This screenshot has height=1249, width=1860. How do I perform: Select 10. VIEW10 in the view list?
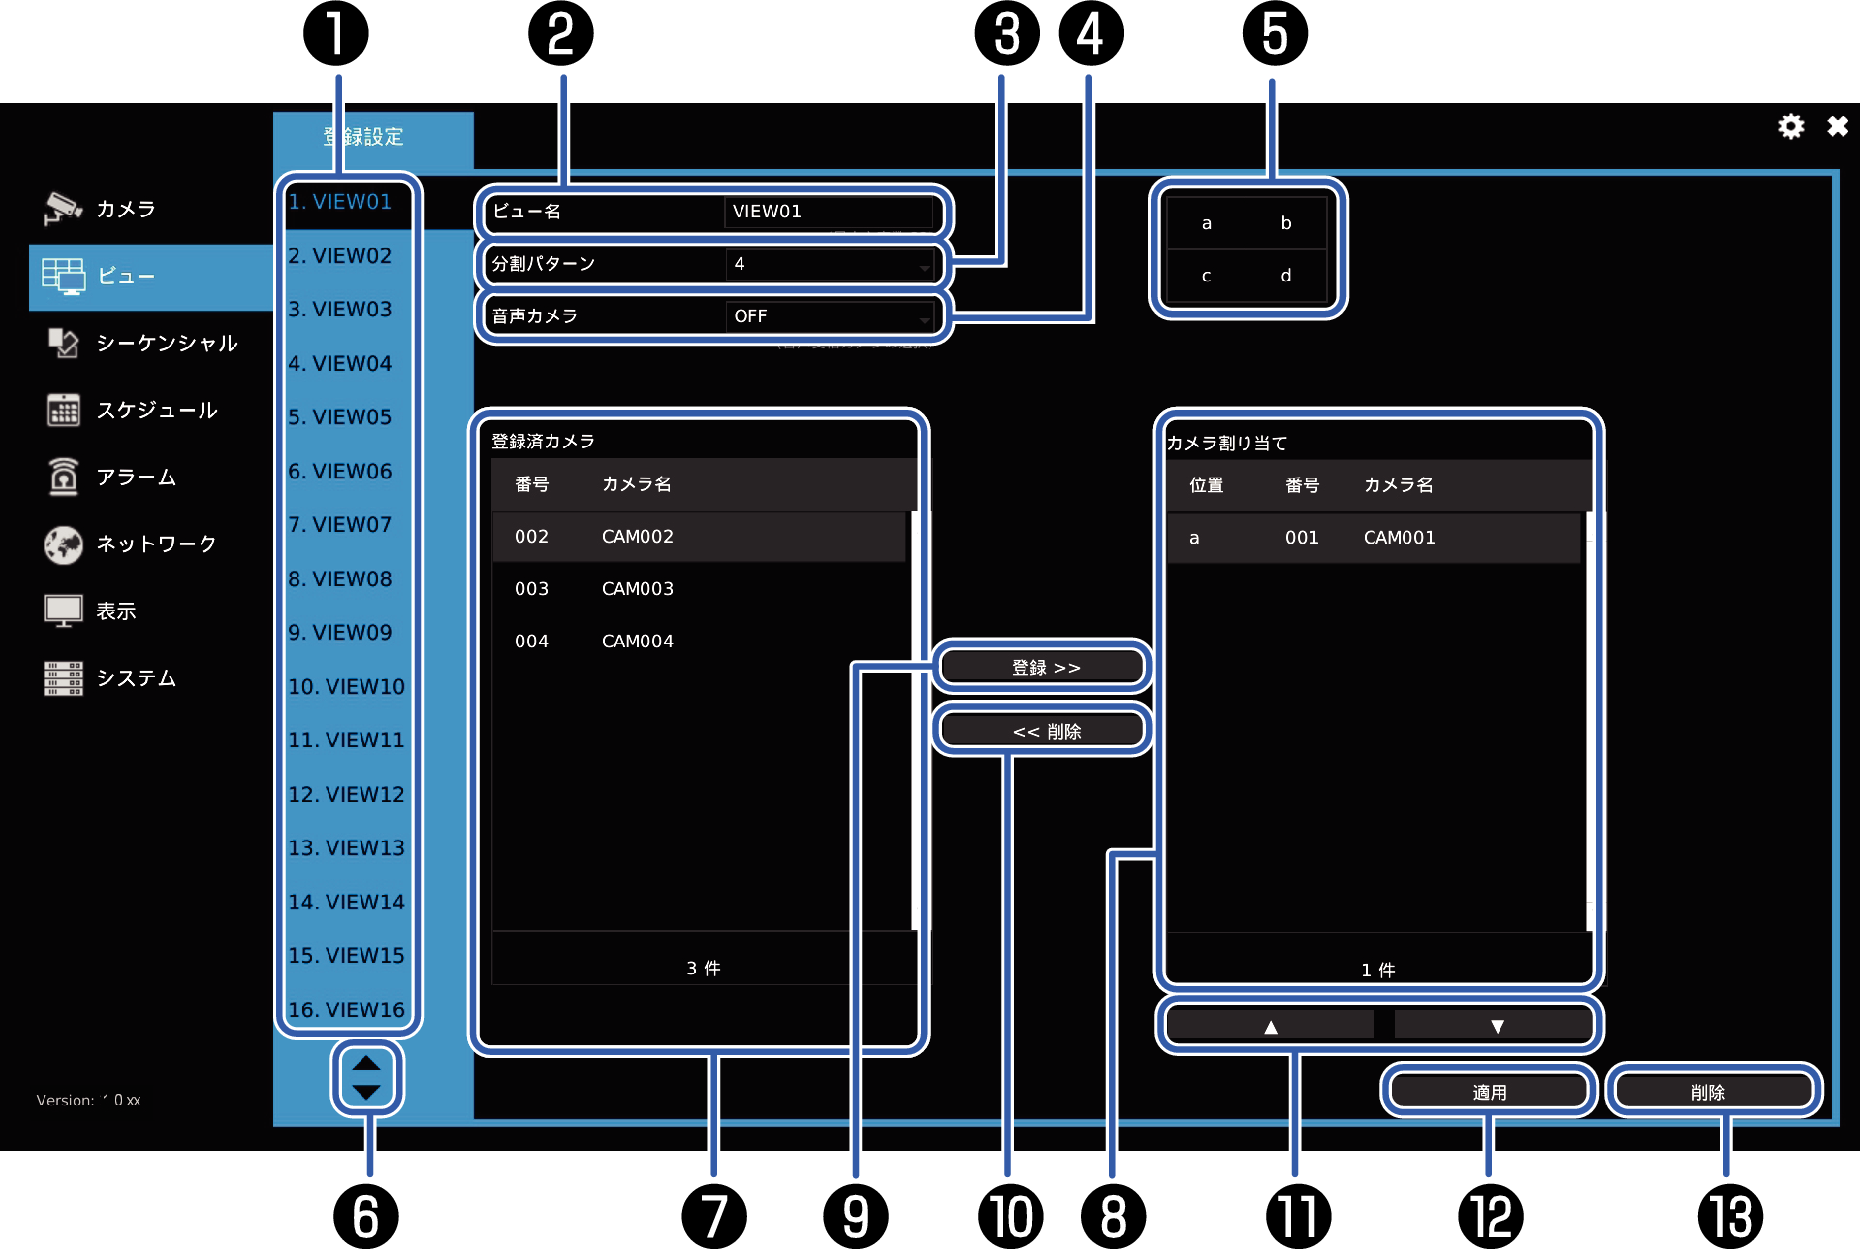[347, 687]
